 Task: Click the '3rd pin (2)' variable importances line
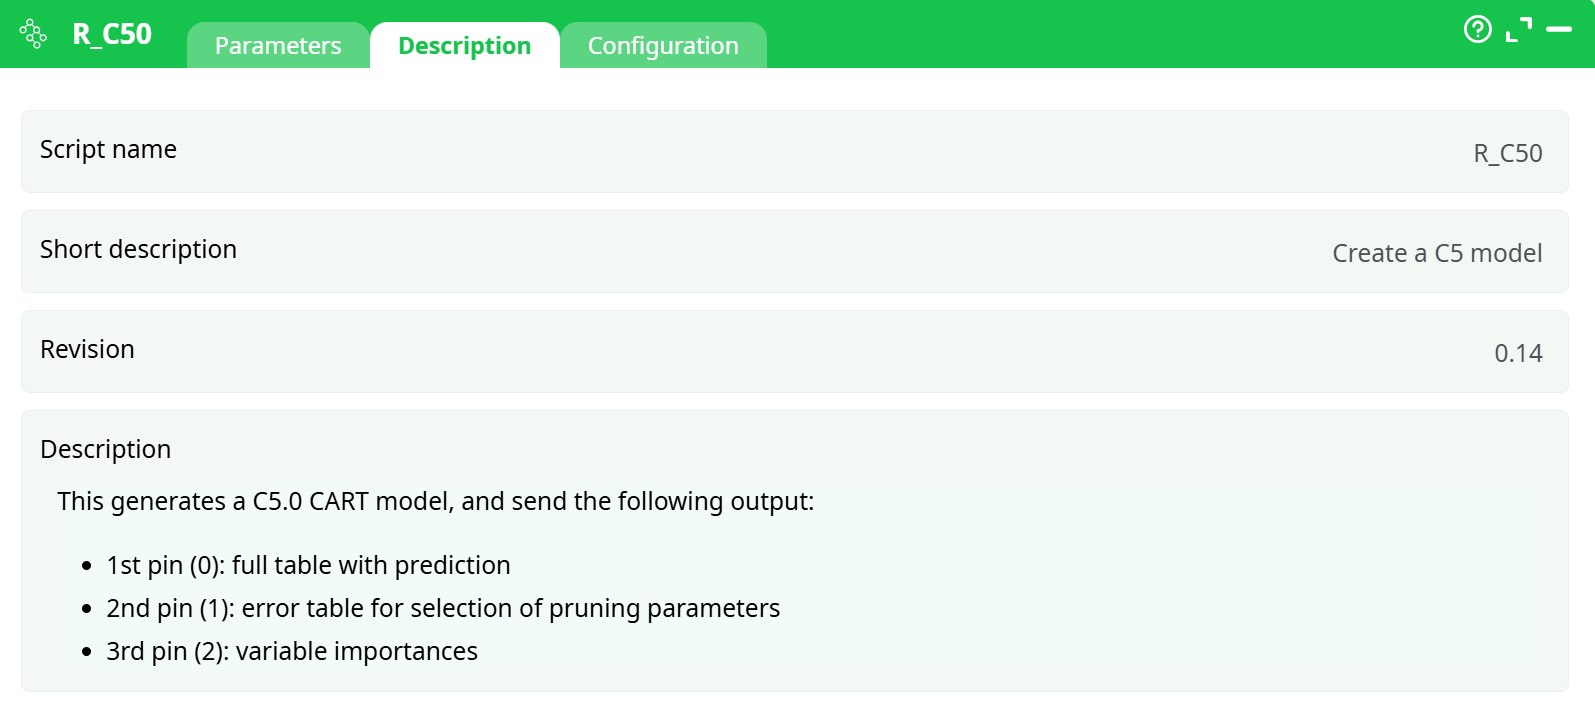292,651
